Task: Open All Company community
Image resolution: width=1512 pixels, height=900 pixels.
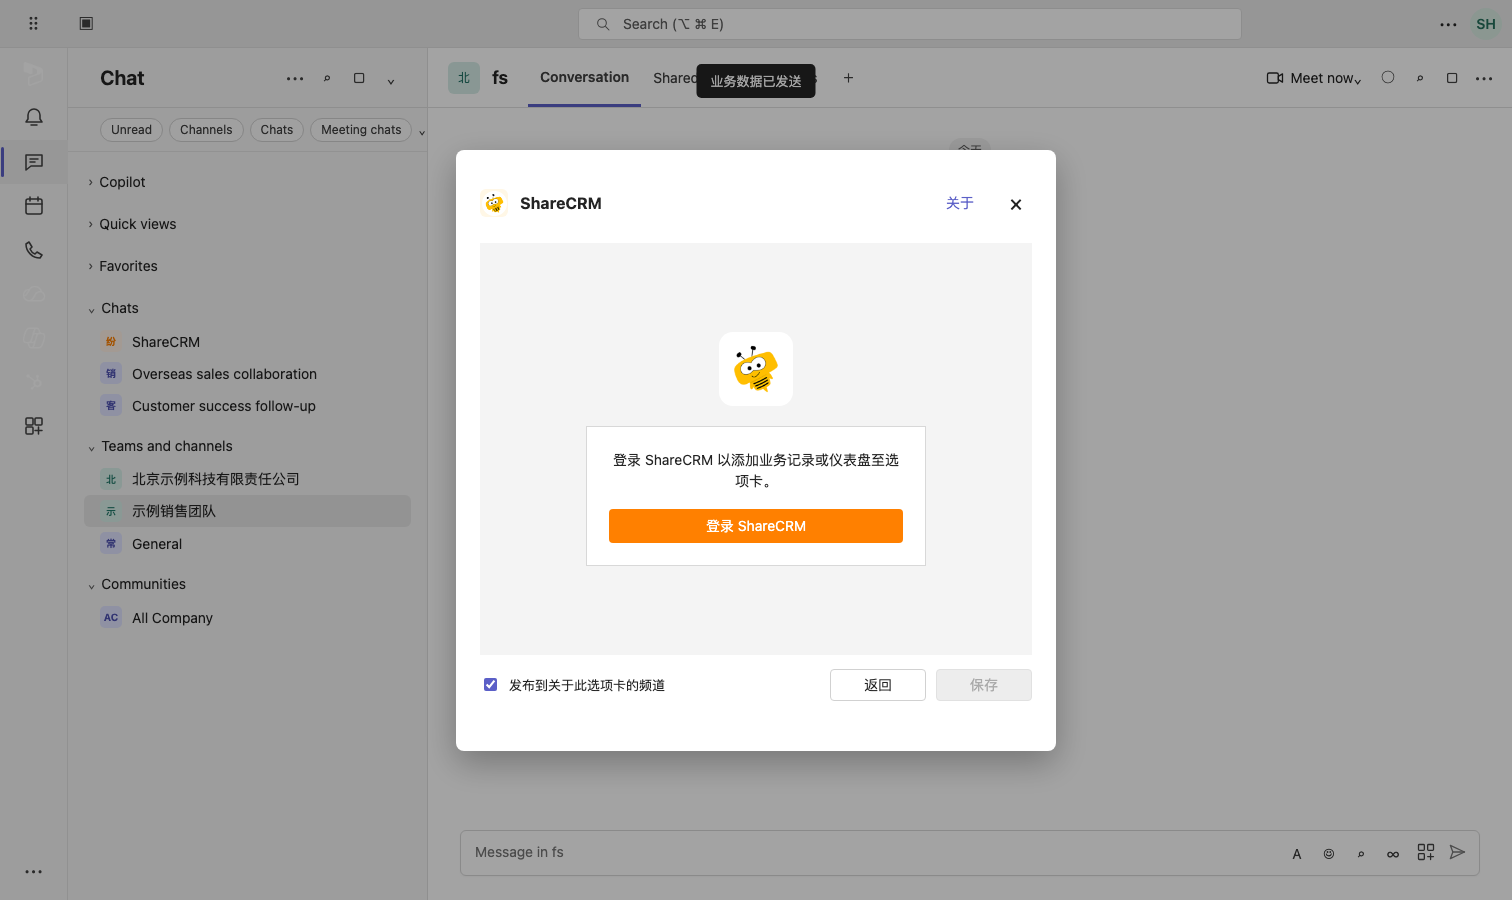Action: point(247,618)
